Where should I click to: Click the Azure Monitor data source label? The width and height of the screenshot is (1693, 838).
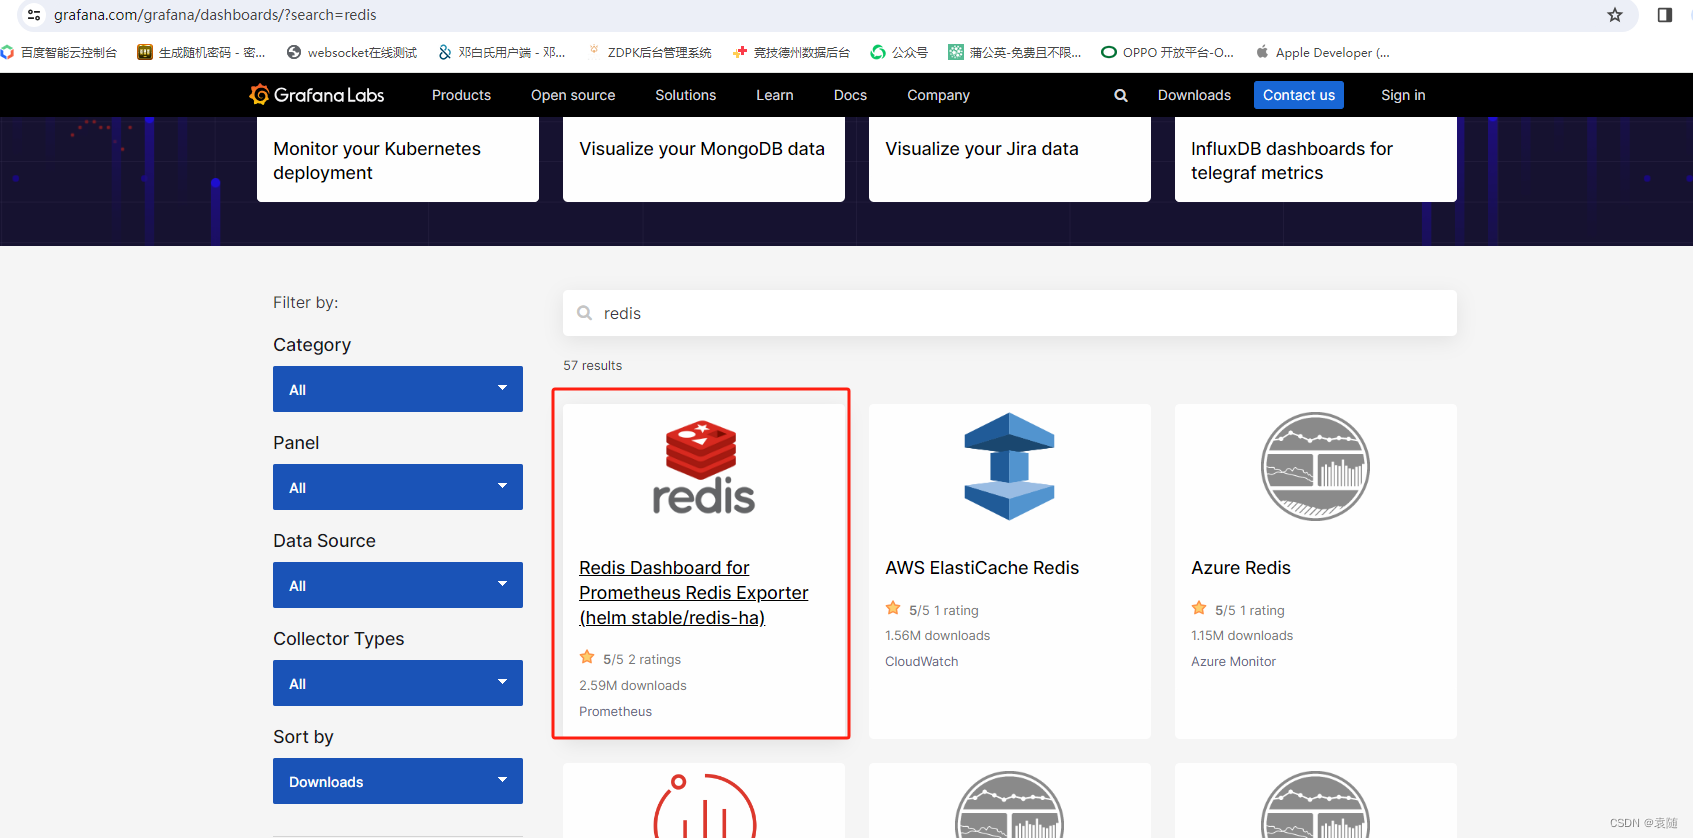1234,661
